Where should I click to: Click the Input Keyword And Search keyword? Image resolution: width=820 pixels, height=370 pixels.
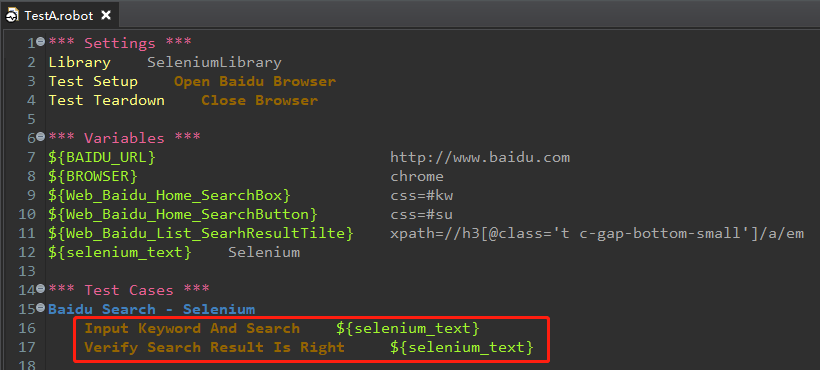tap(192, 328)
